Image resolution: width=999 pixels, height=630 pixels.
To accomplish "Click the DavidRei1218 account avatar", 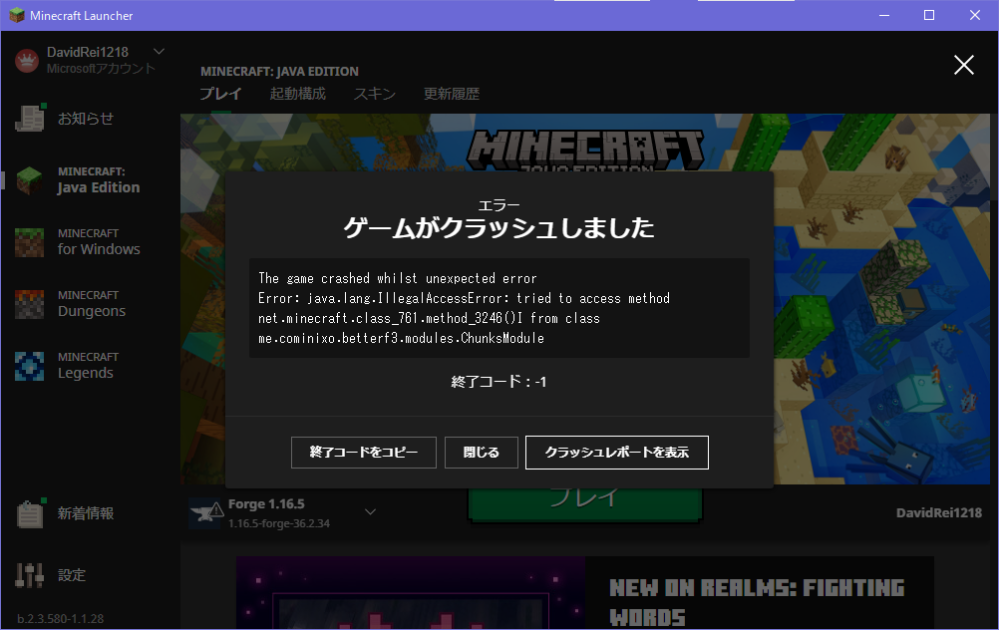I will (x=27, y=61).
